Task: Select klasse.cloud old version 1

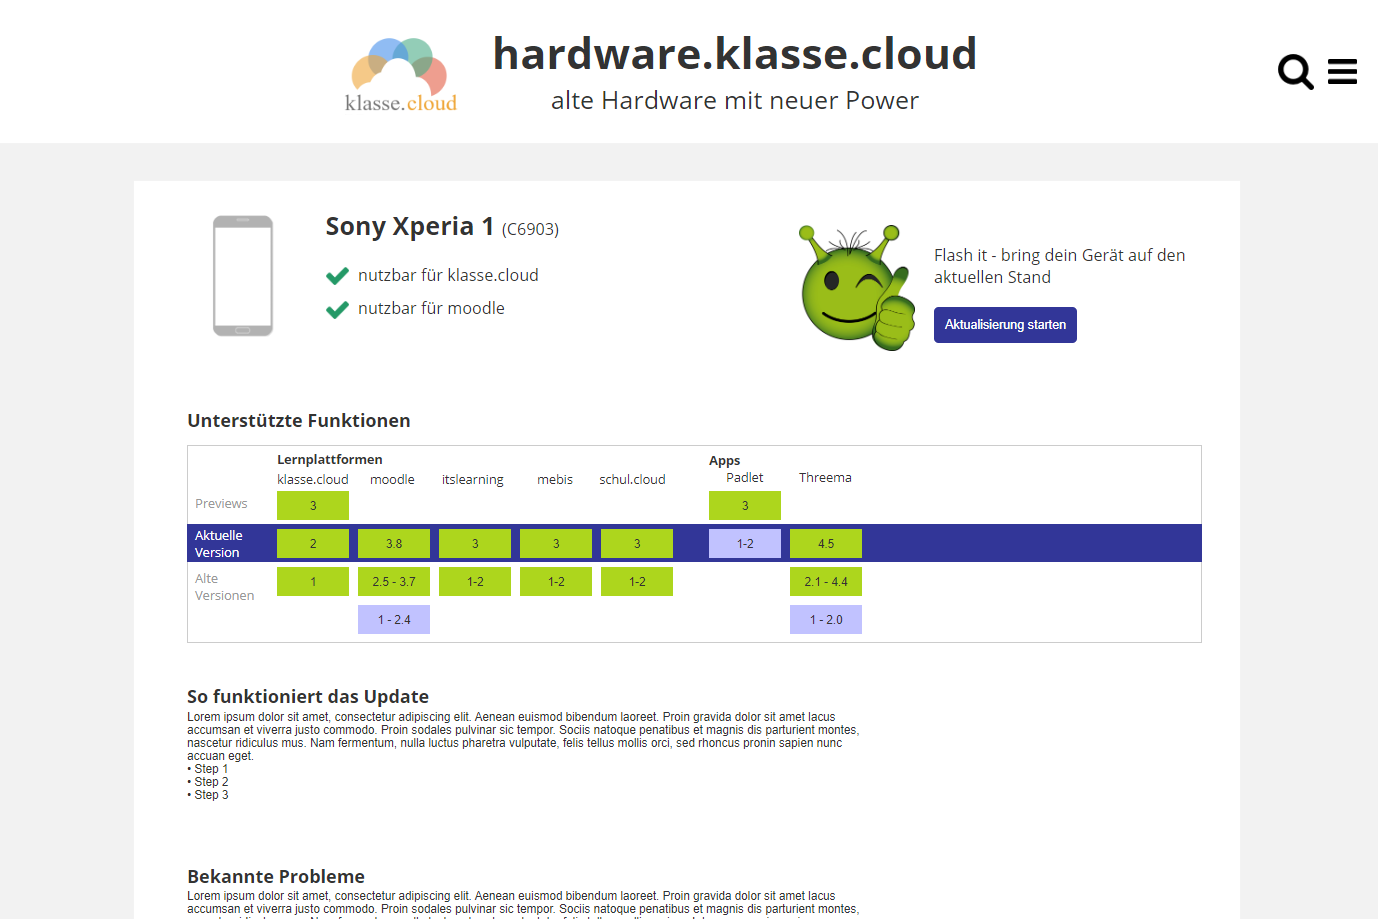Action: coord(313,582)
